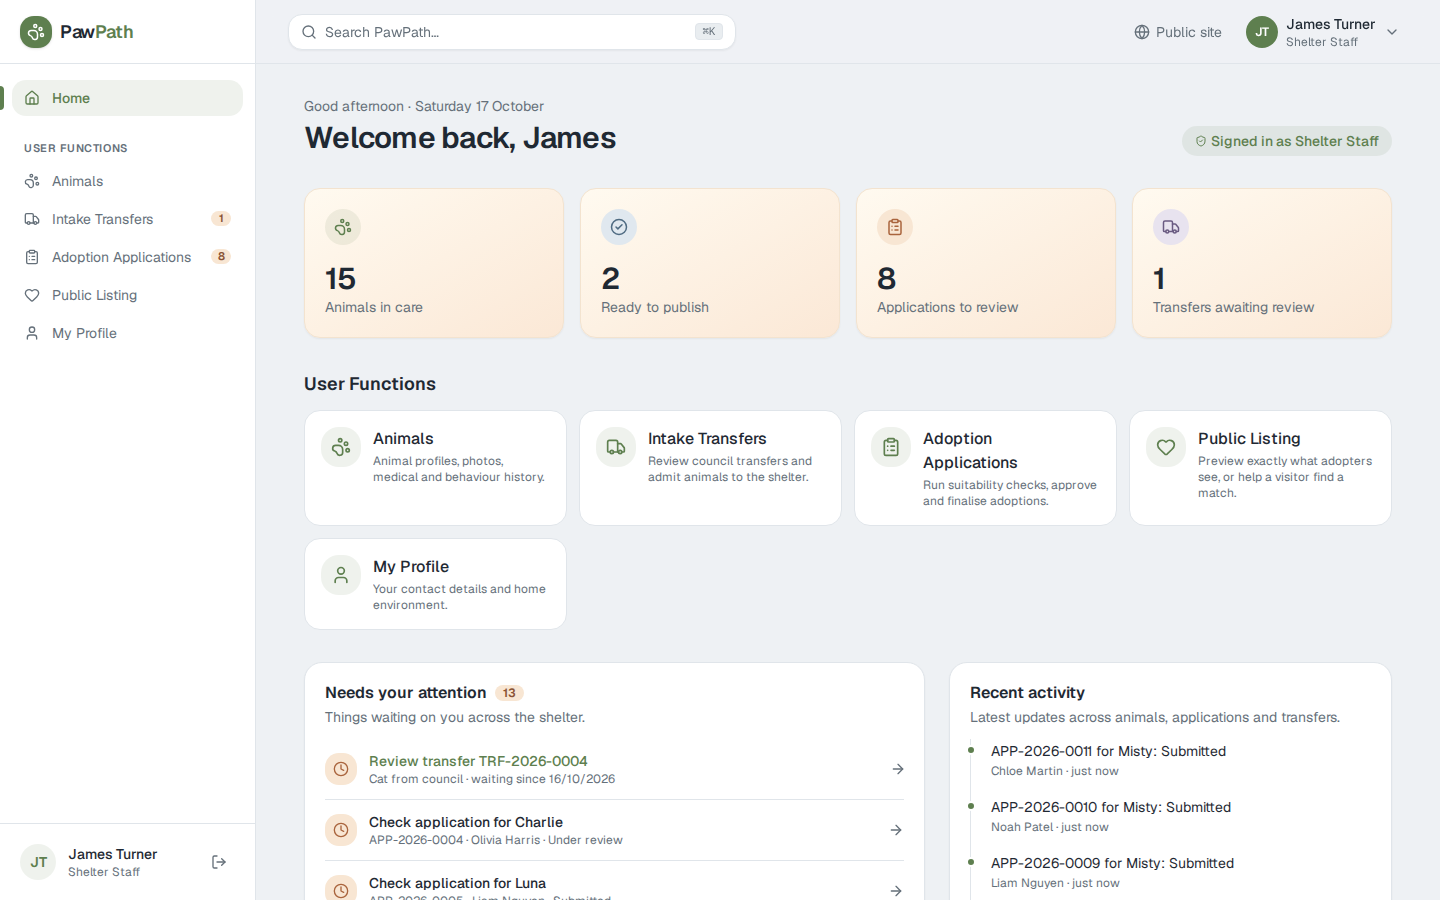Go to Intake Transfers in the sidebar
The height and width of the screenshot is (900, 1440).
click(127, 219)
